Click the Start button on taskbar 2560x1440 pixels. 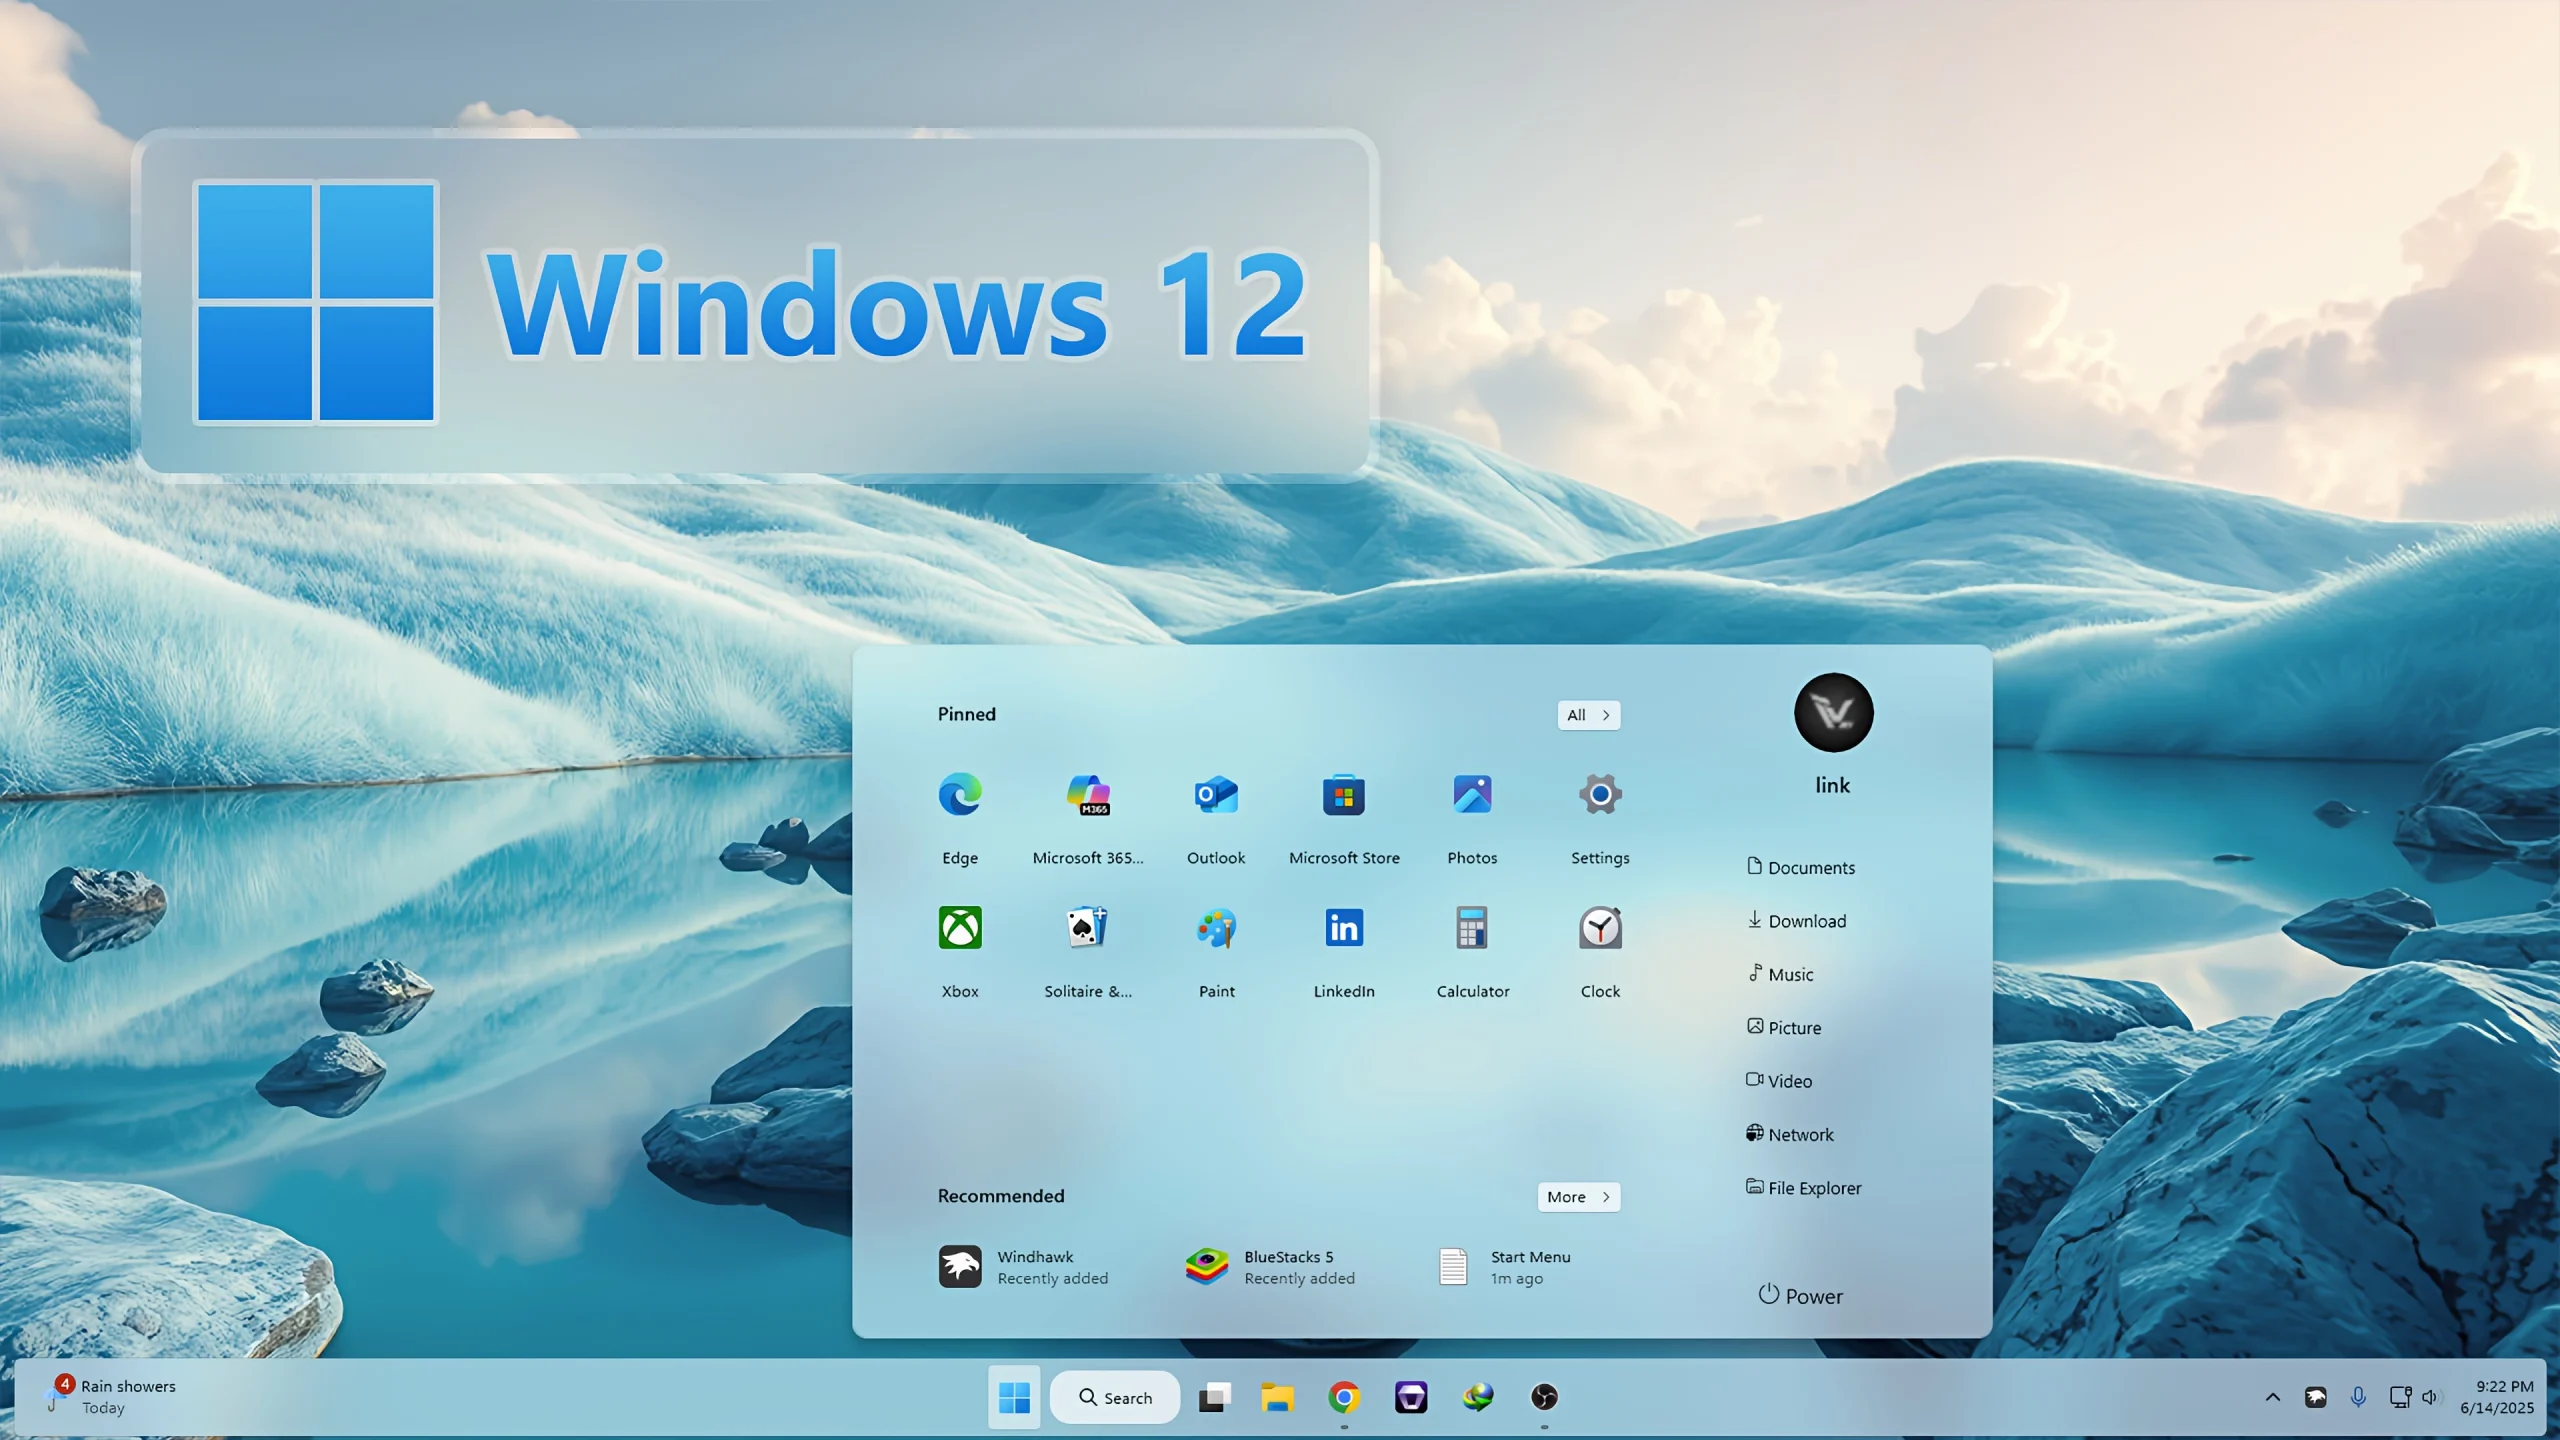tap(1014, 1397)
